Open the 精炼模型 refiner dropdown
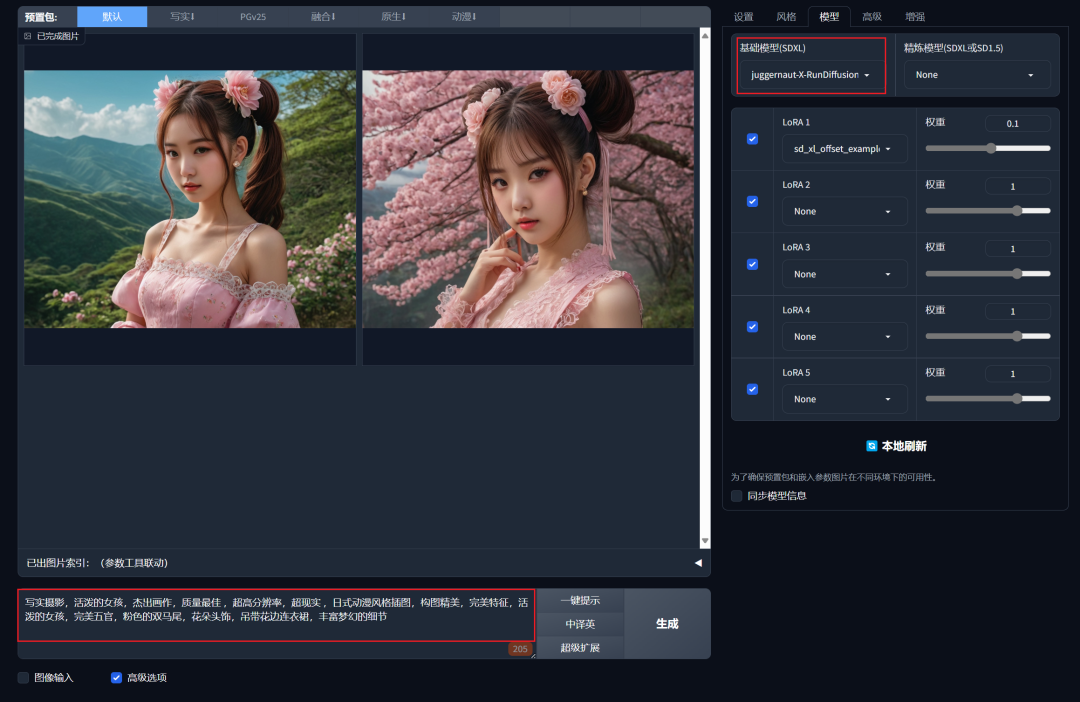 click(x=977, y=74)
